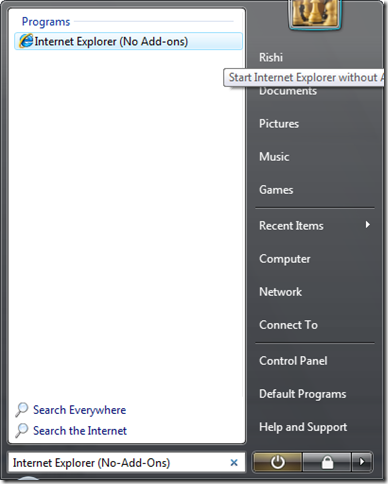
Task: Open Documents from the Start menu
Action: point(288,91)
